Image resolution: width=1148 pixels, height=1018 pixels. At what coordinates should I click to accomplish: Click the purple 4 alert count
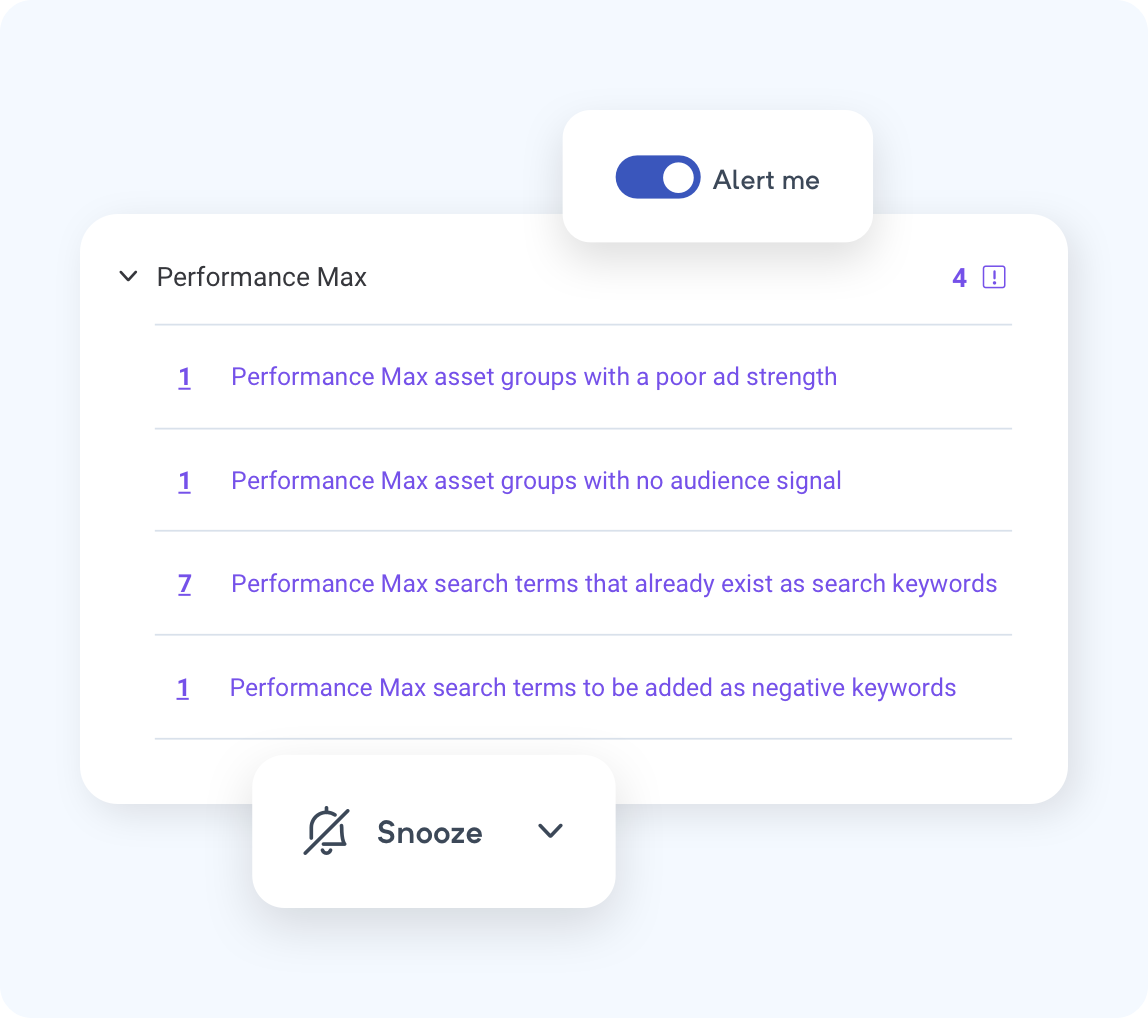[959, 278]
